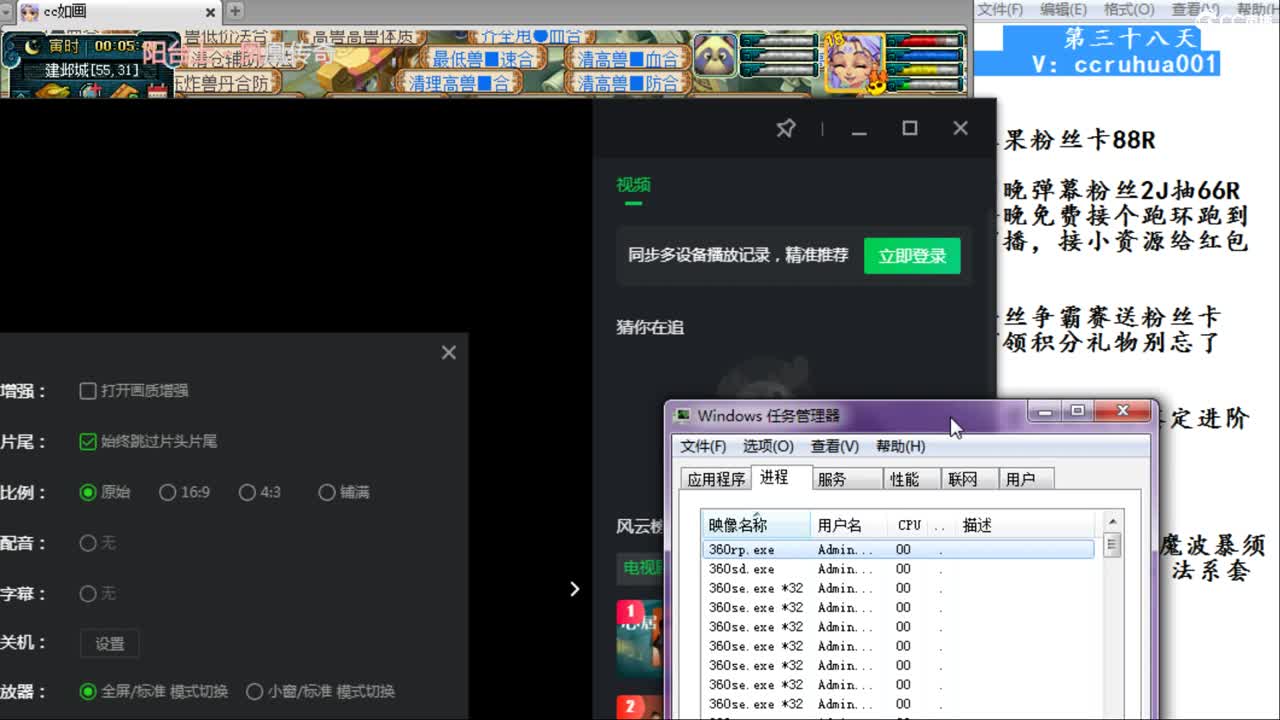
Task: Open 查看(V) menu in Task Manager
Action: click(835, 446)
